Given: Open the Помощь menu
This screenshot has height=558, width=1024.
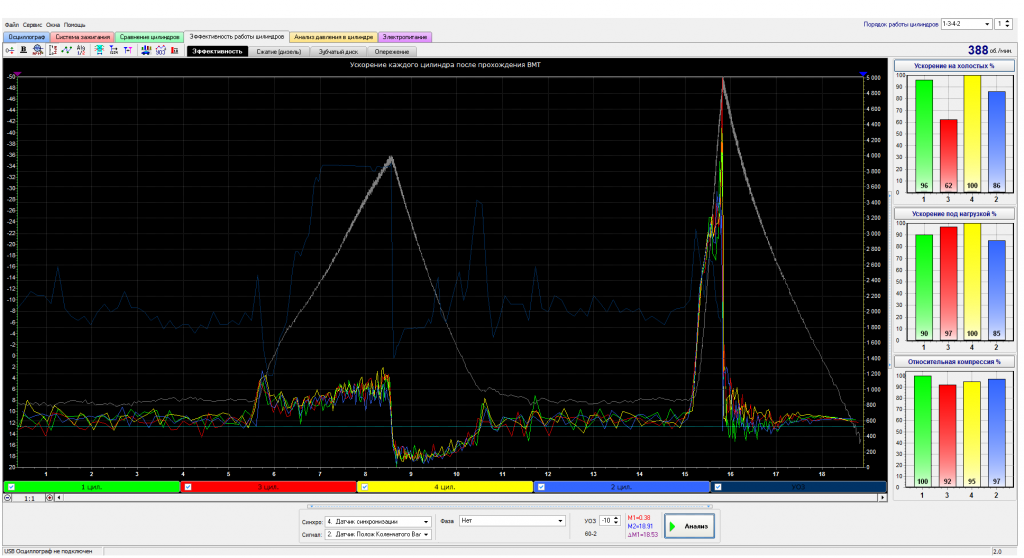Looking at the screenshot, I should (74, 25).
